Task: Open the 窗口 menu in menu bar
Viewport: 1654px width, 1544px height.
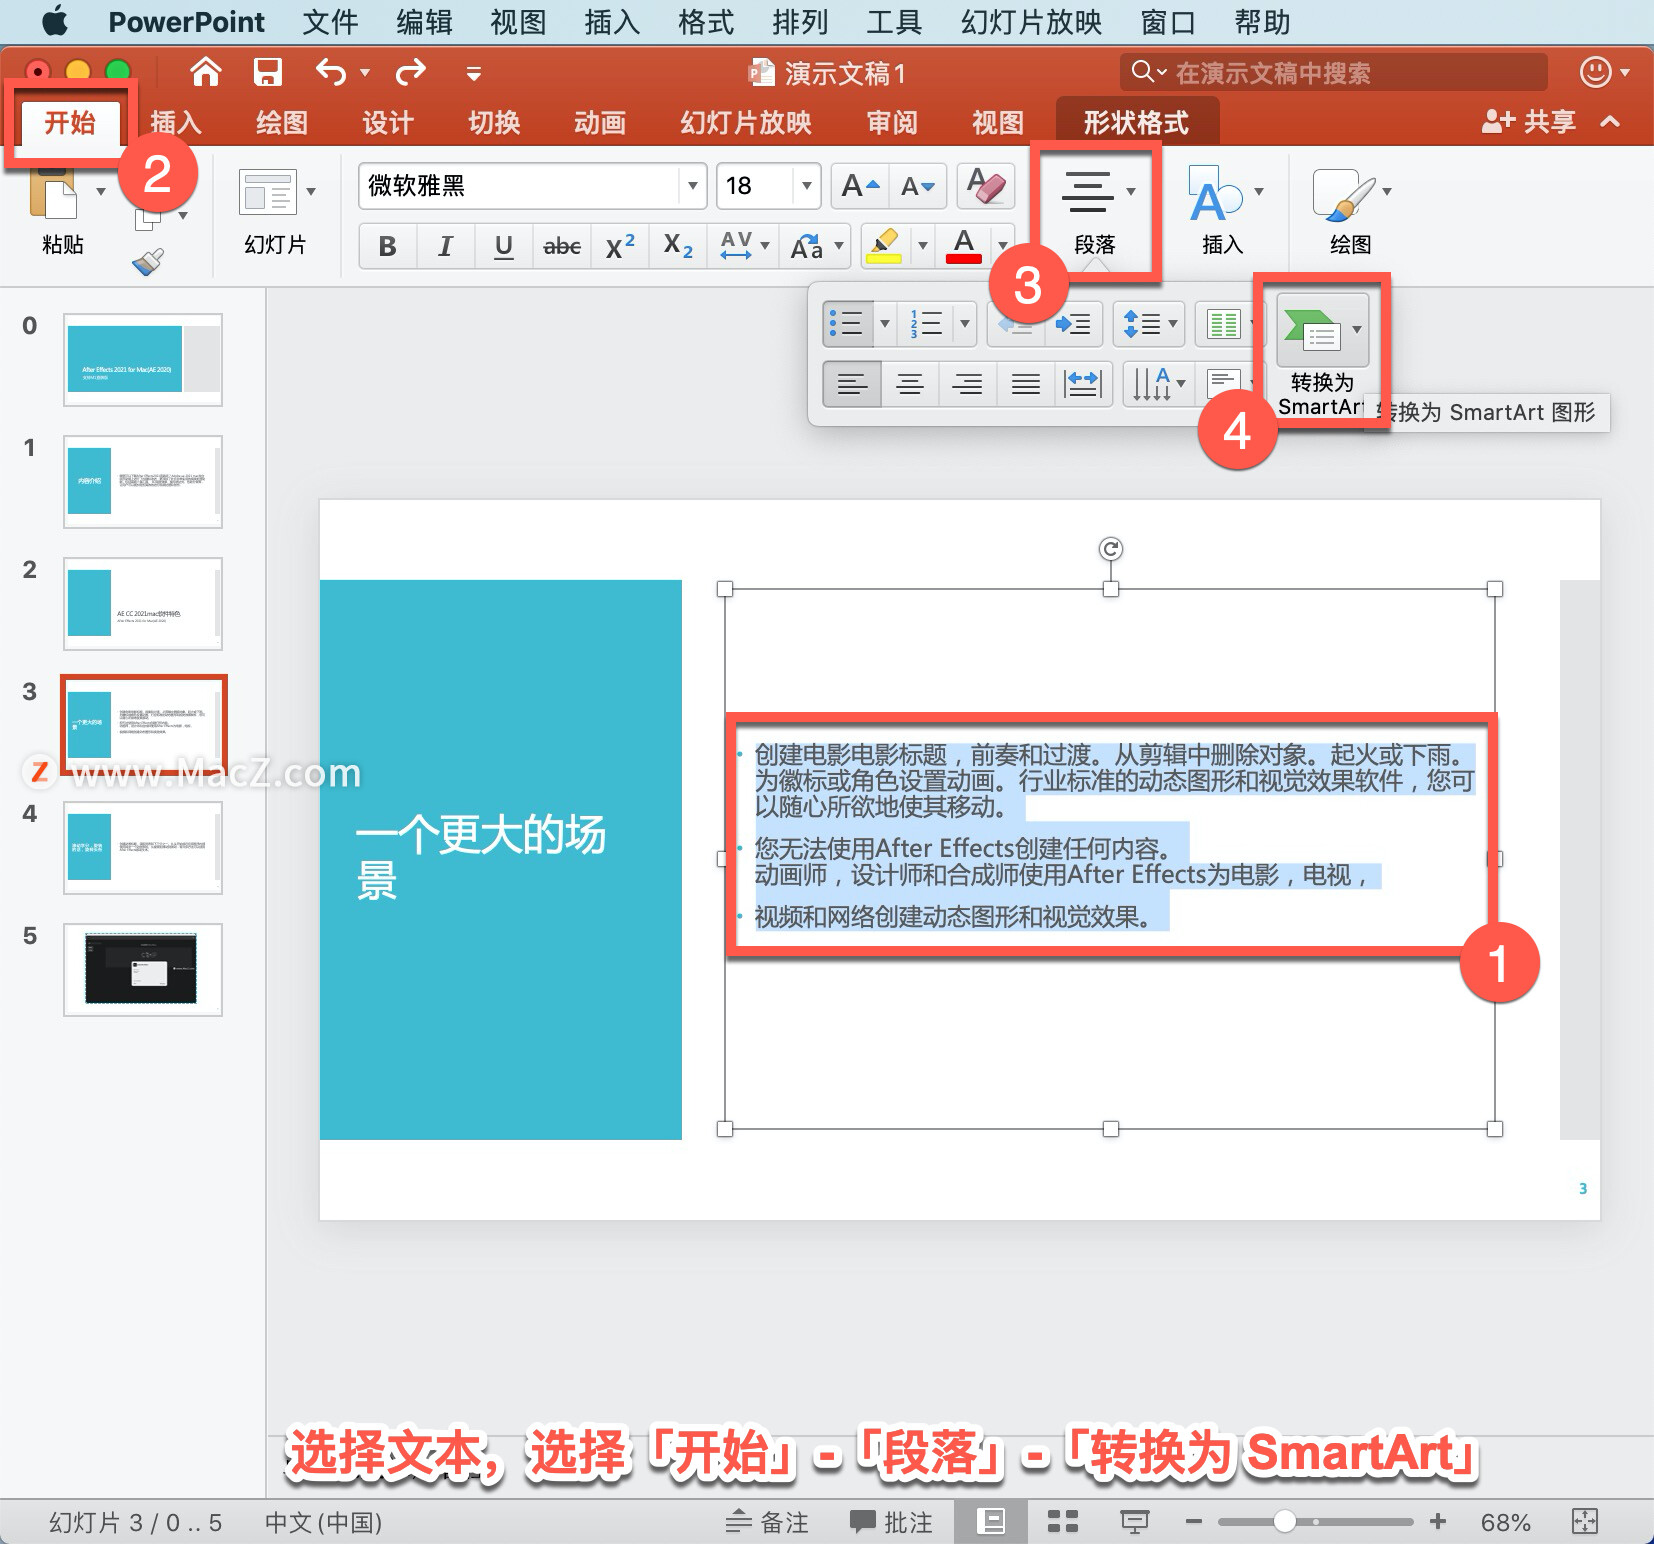Action: (x=1168, y=22)
